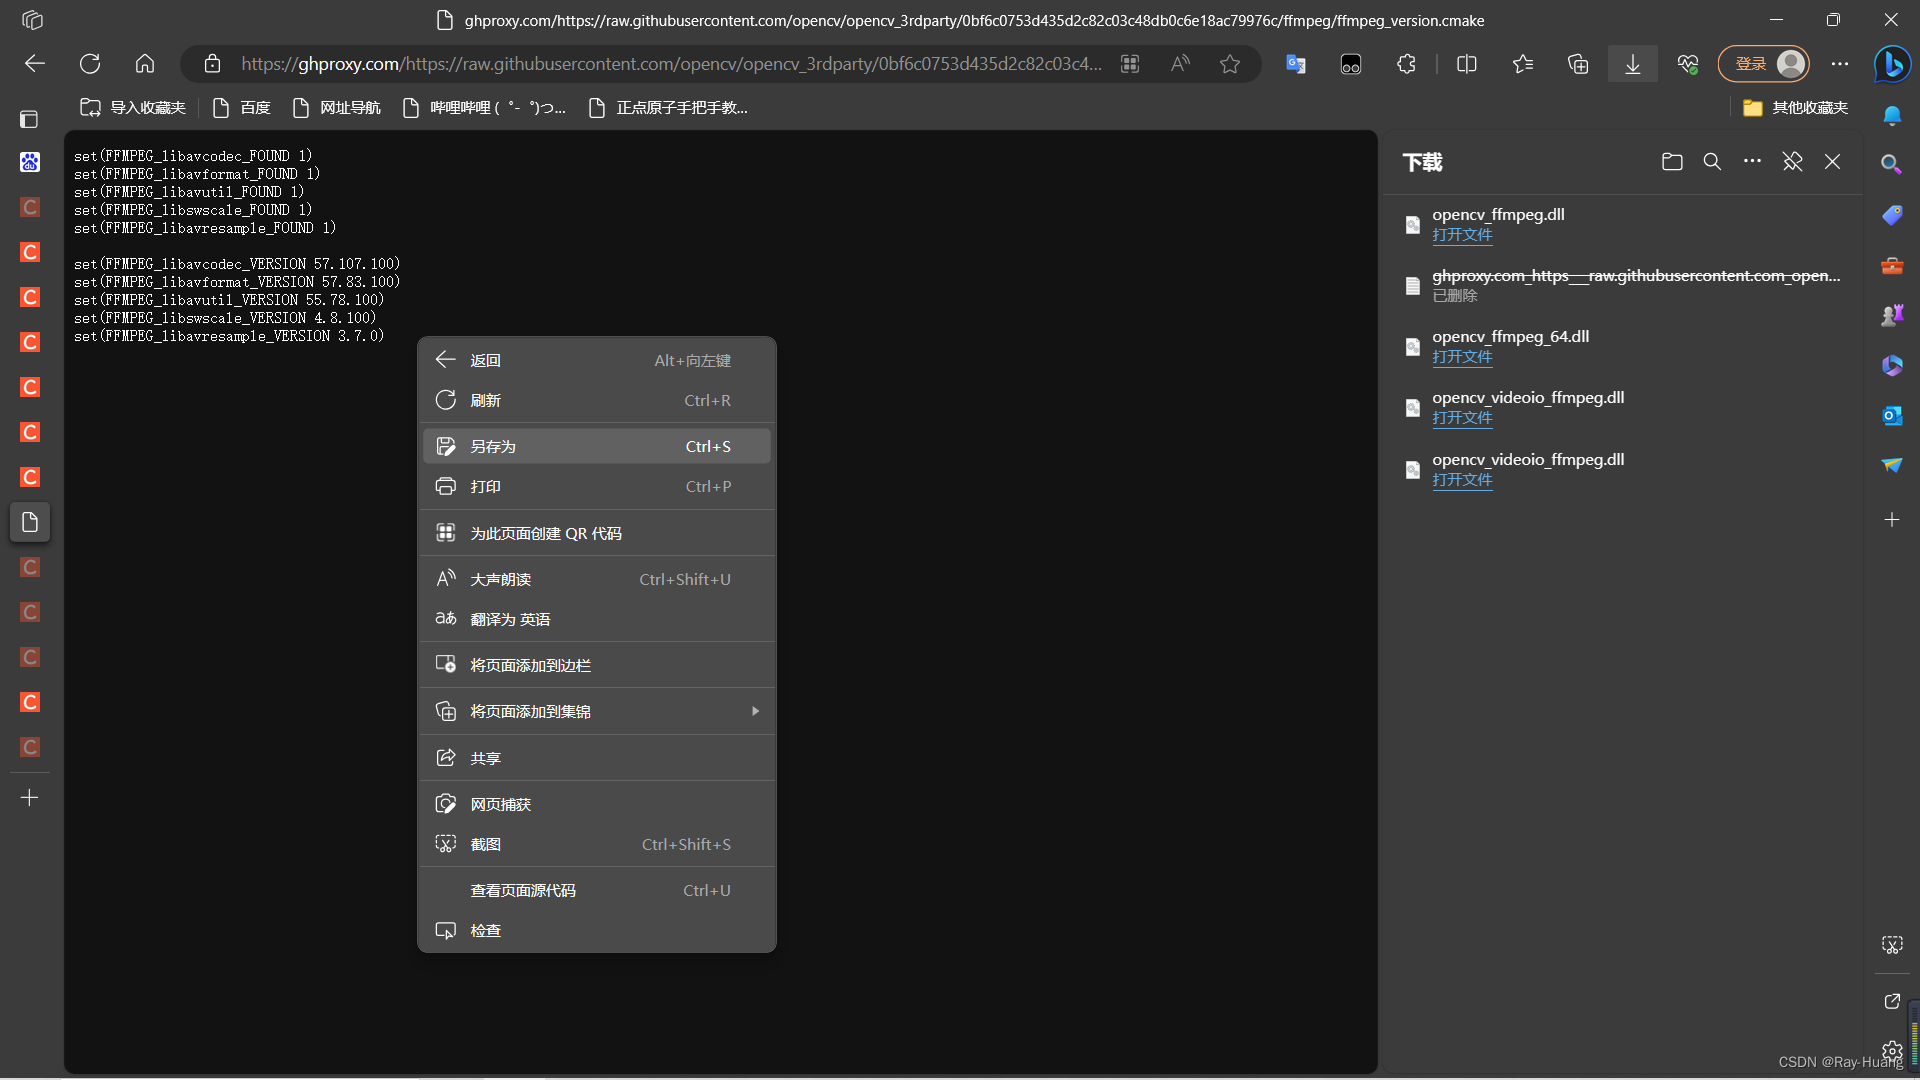Click the address bar URL field

(x=670, y=64)
